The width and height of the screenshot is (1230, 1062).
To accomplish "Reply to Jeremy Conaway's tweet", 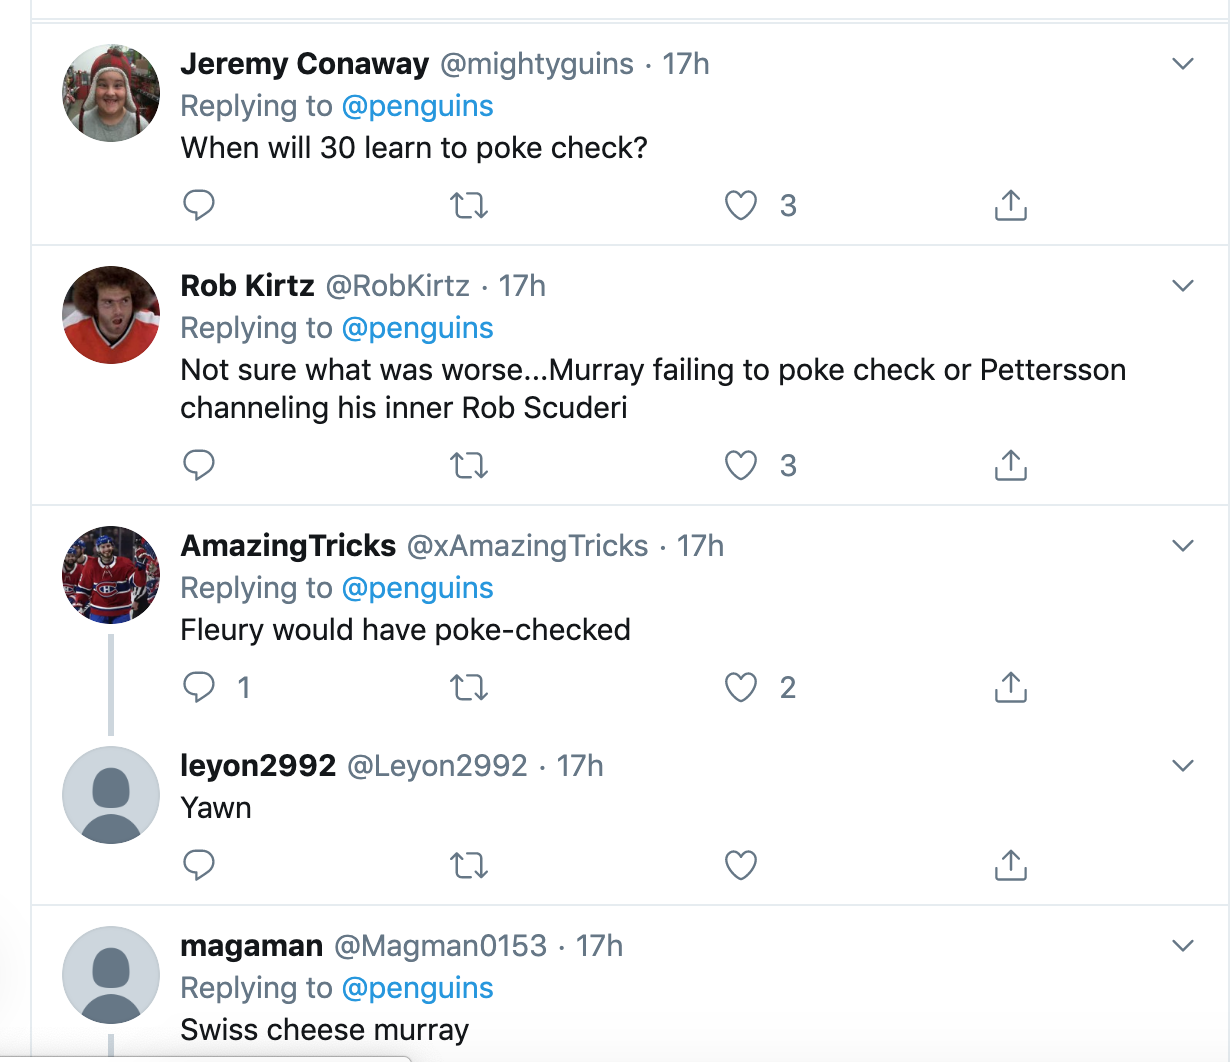I will 199,205.
